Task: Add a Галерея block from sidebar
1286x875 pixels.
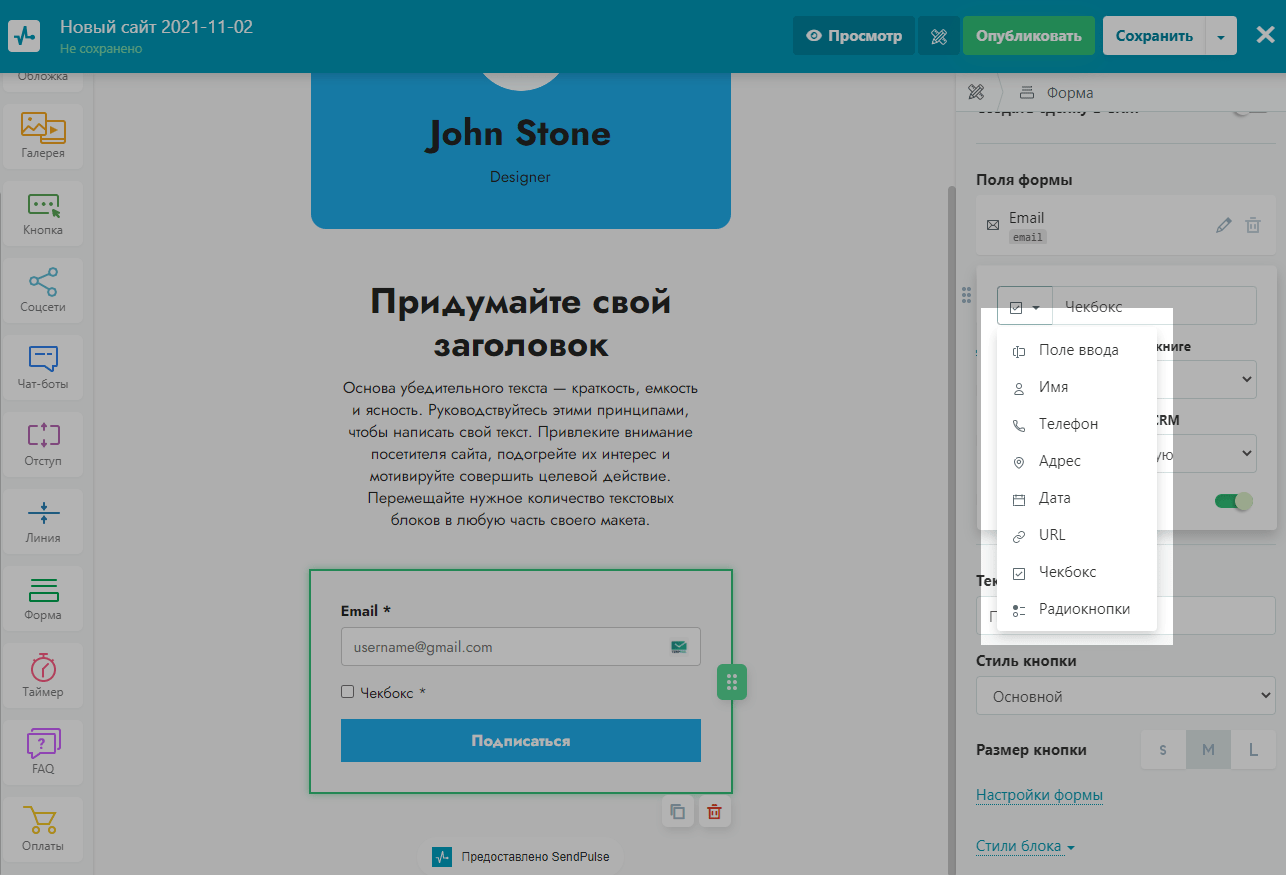Action: (x=43, y=136)
